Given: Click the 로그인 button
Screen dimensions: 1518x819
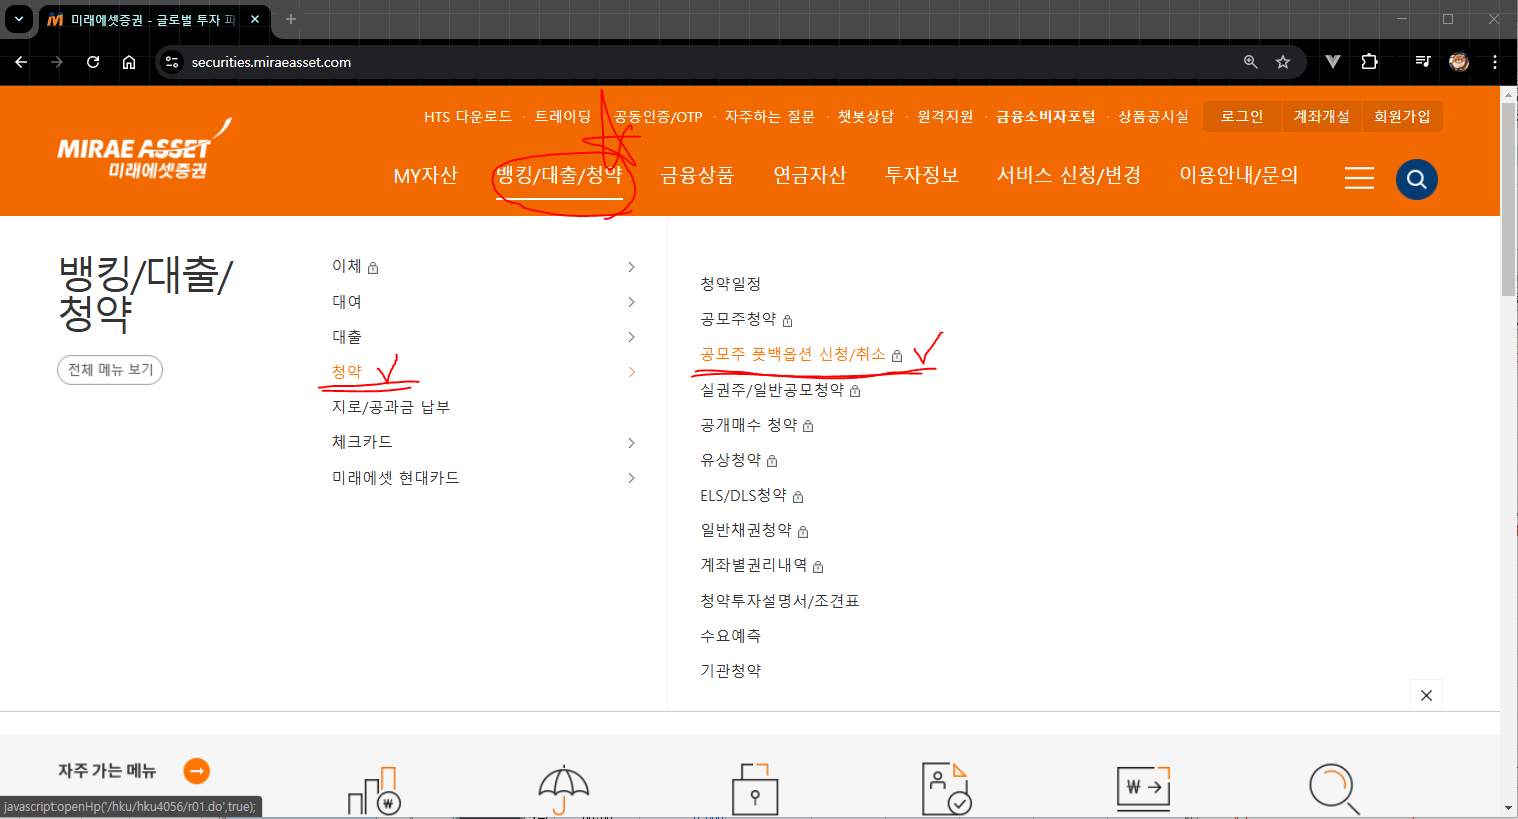Looking at the screenshot, I should [x=1242, y=117].
